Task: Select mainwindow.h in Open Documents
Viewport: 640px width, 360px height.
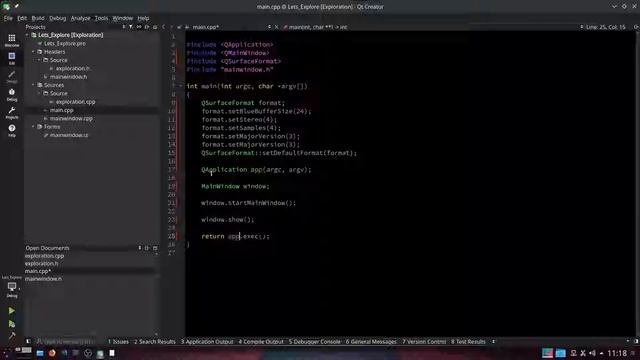Action: tap(43, 279)
